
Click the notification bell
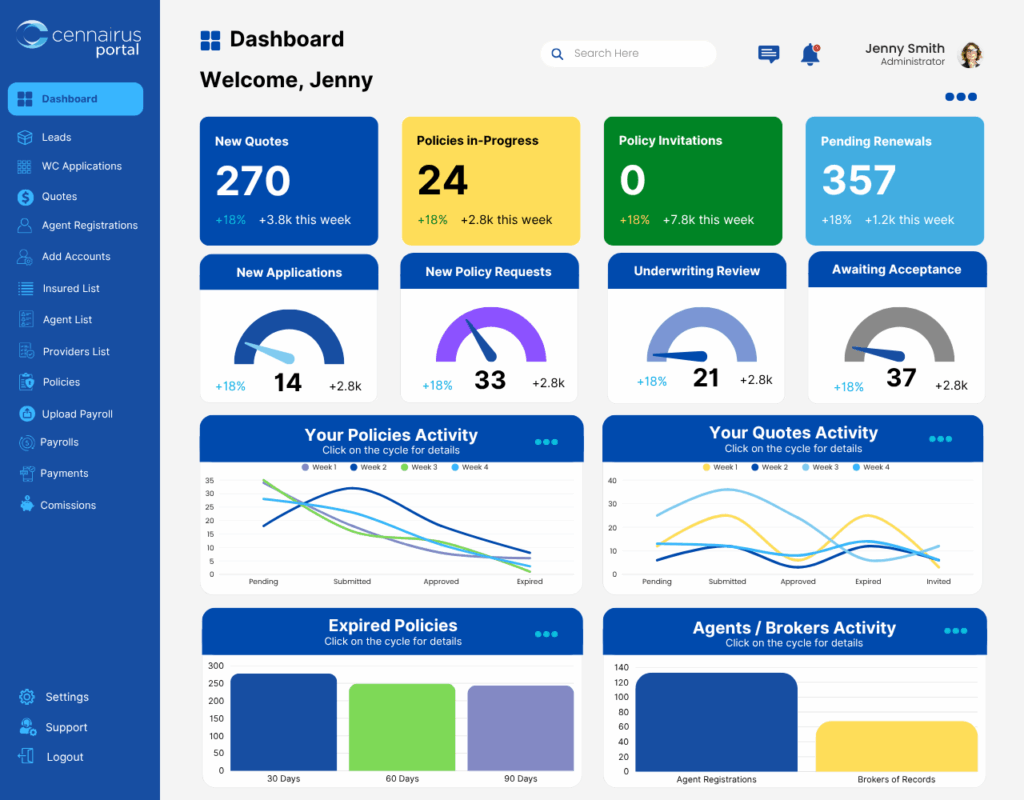point(809,54)
